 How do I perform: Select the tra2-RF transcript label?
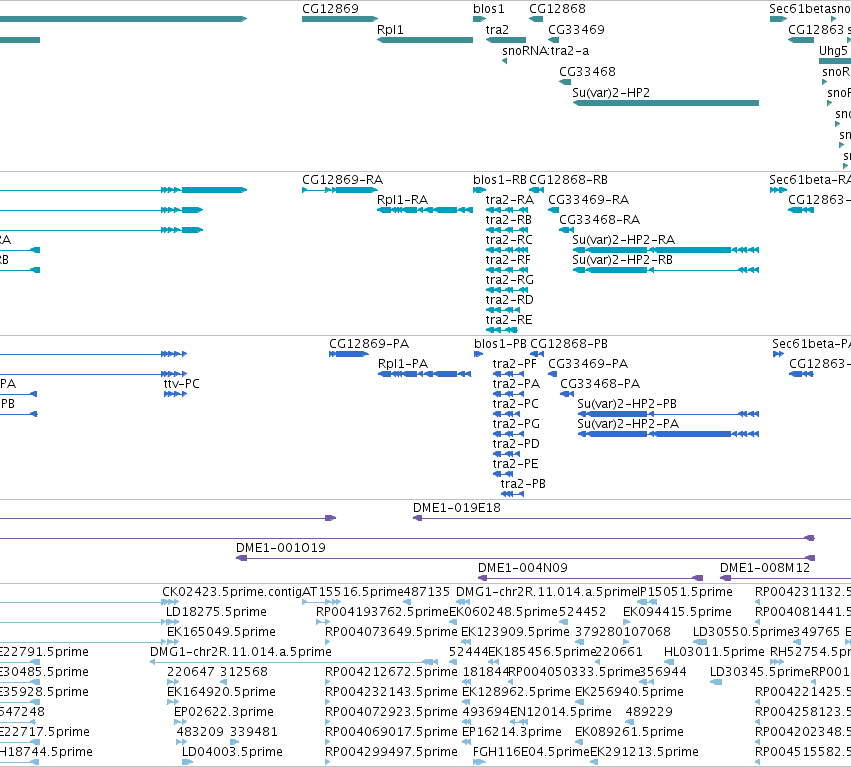pyautogui.click(x=508, y=260)
